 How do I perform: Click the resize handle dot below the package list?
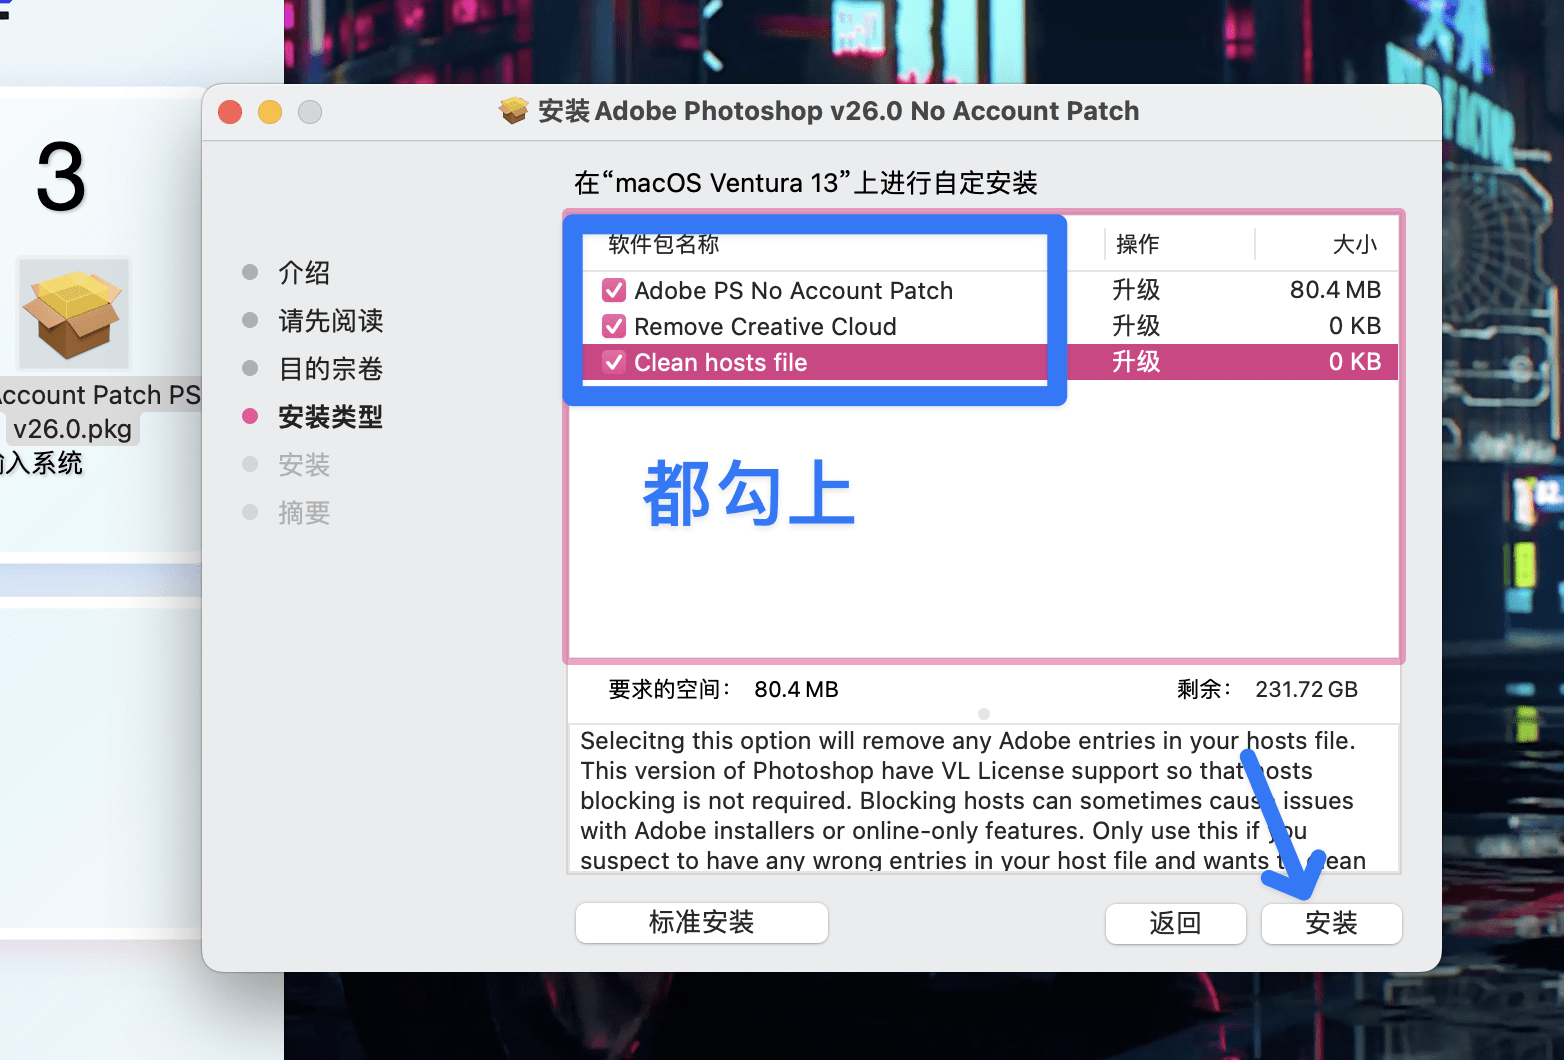coord(983,714)
